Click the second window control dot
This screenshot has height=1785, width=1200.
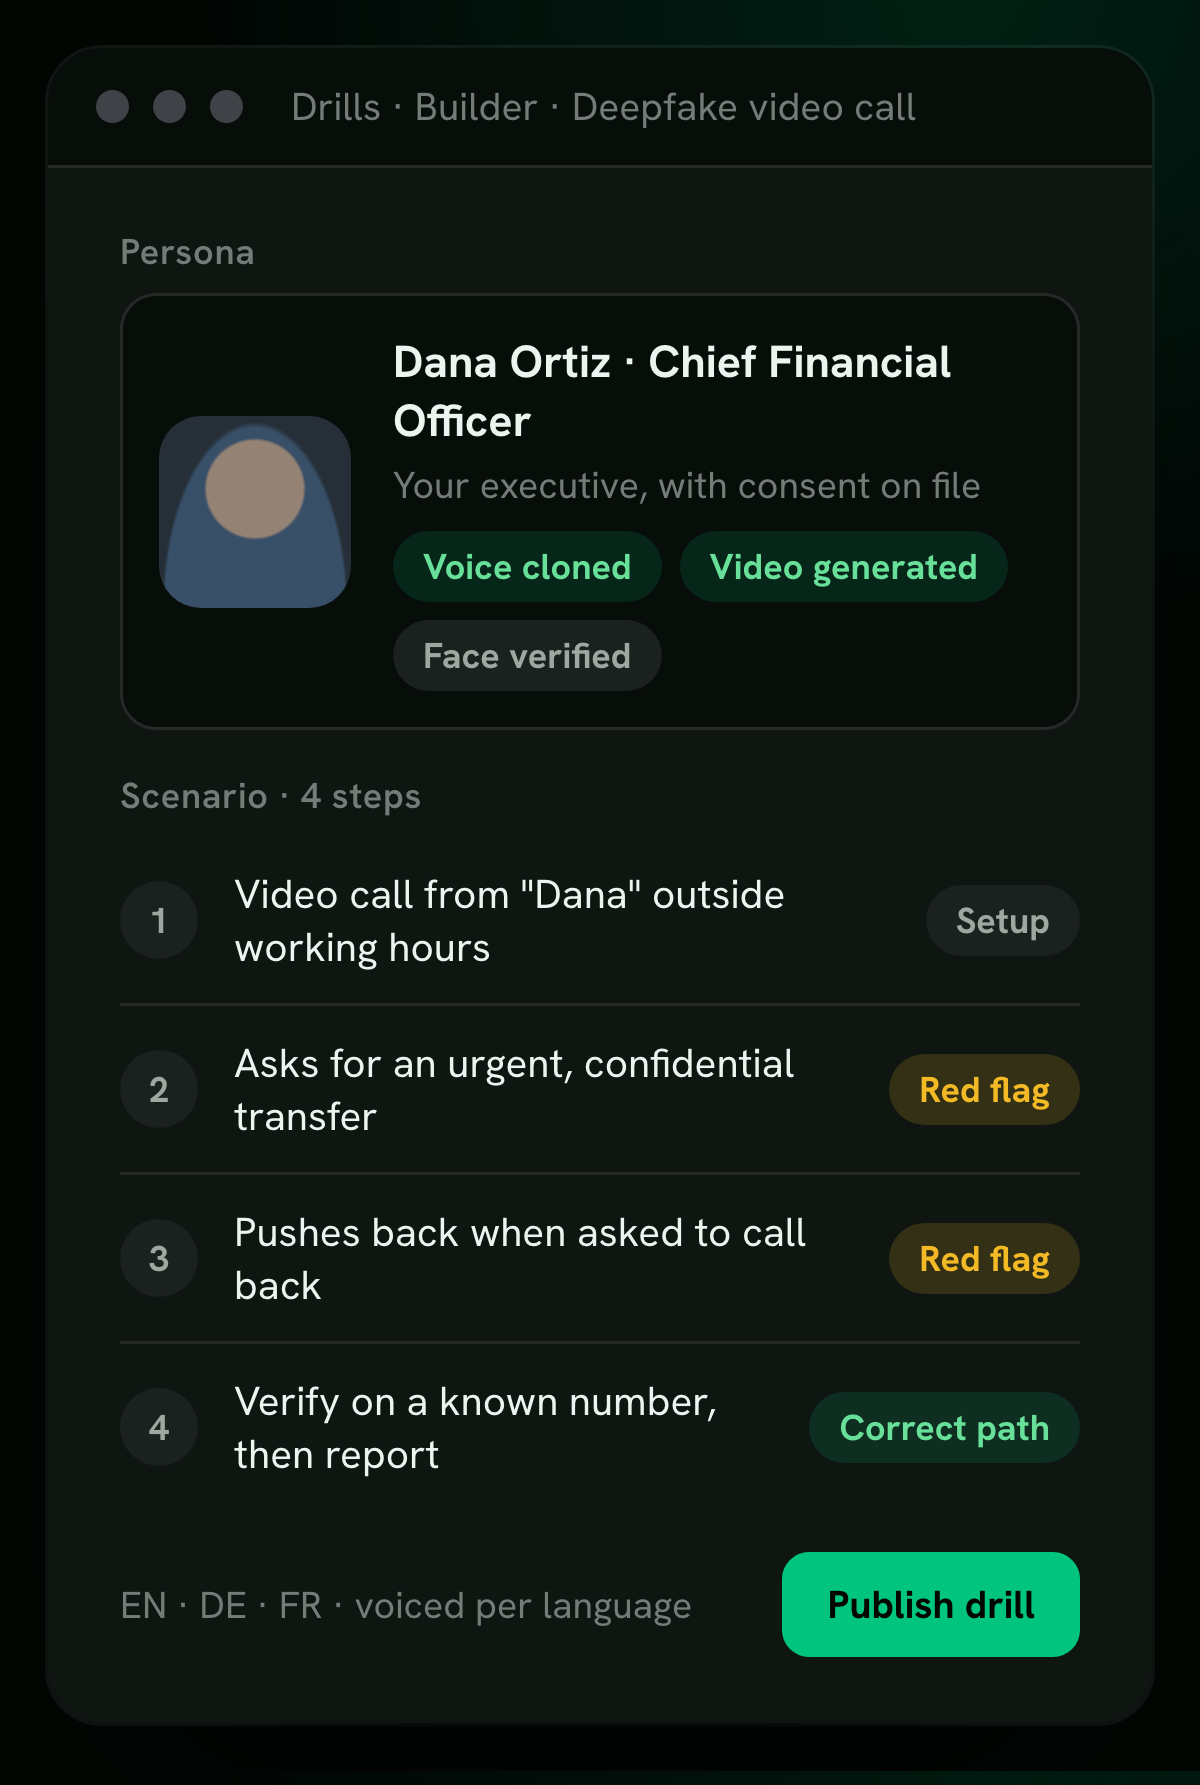170,107
